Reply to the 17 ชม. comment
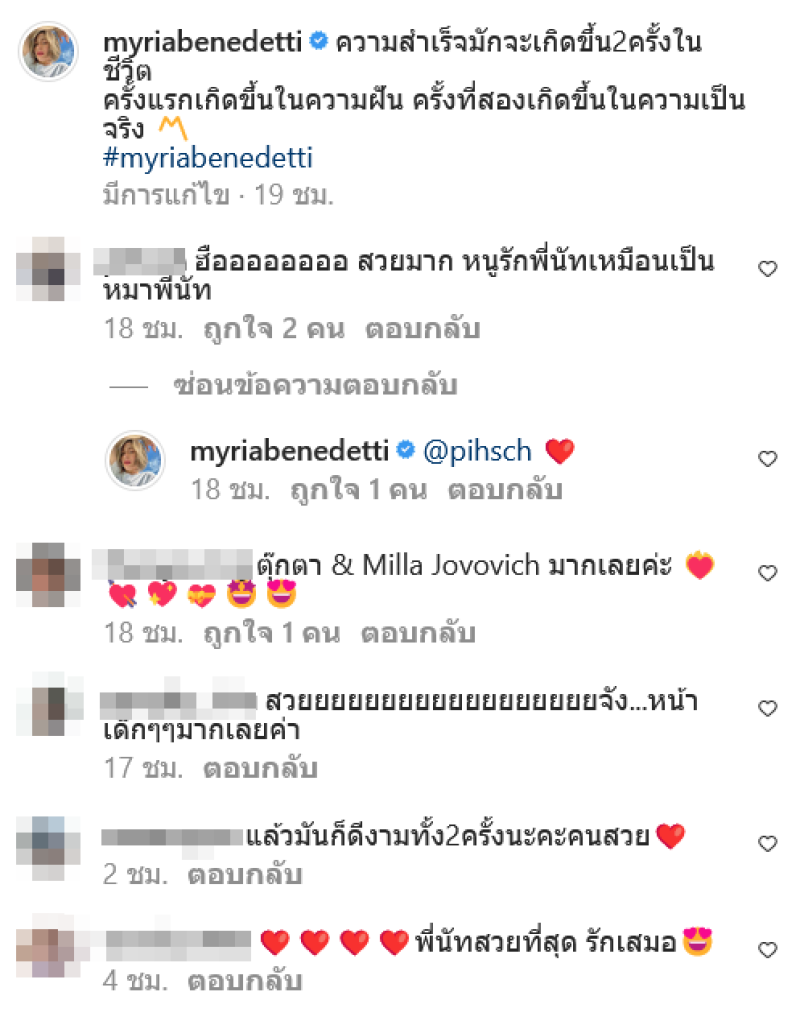 point(261,768)
